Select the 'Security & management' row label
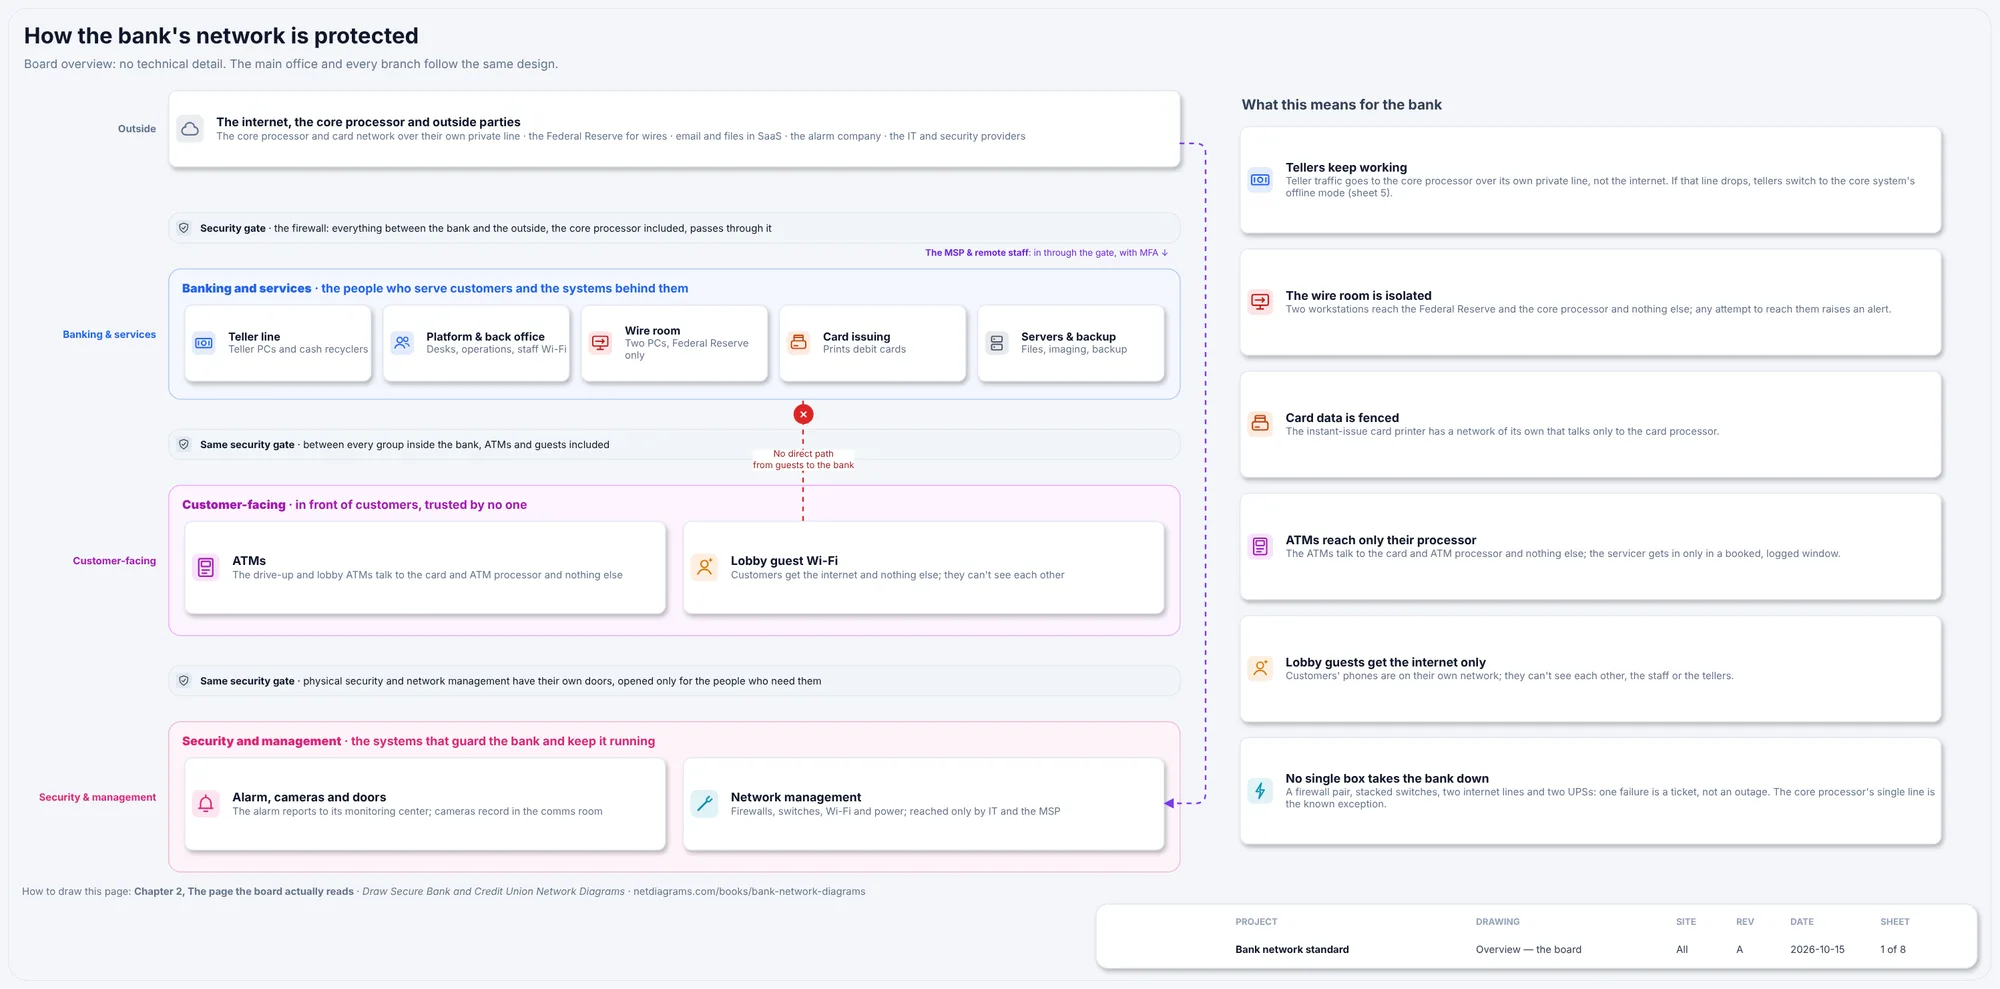The image size is (2000, 989). pos(97,798)
